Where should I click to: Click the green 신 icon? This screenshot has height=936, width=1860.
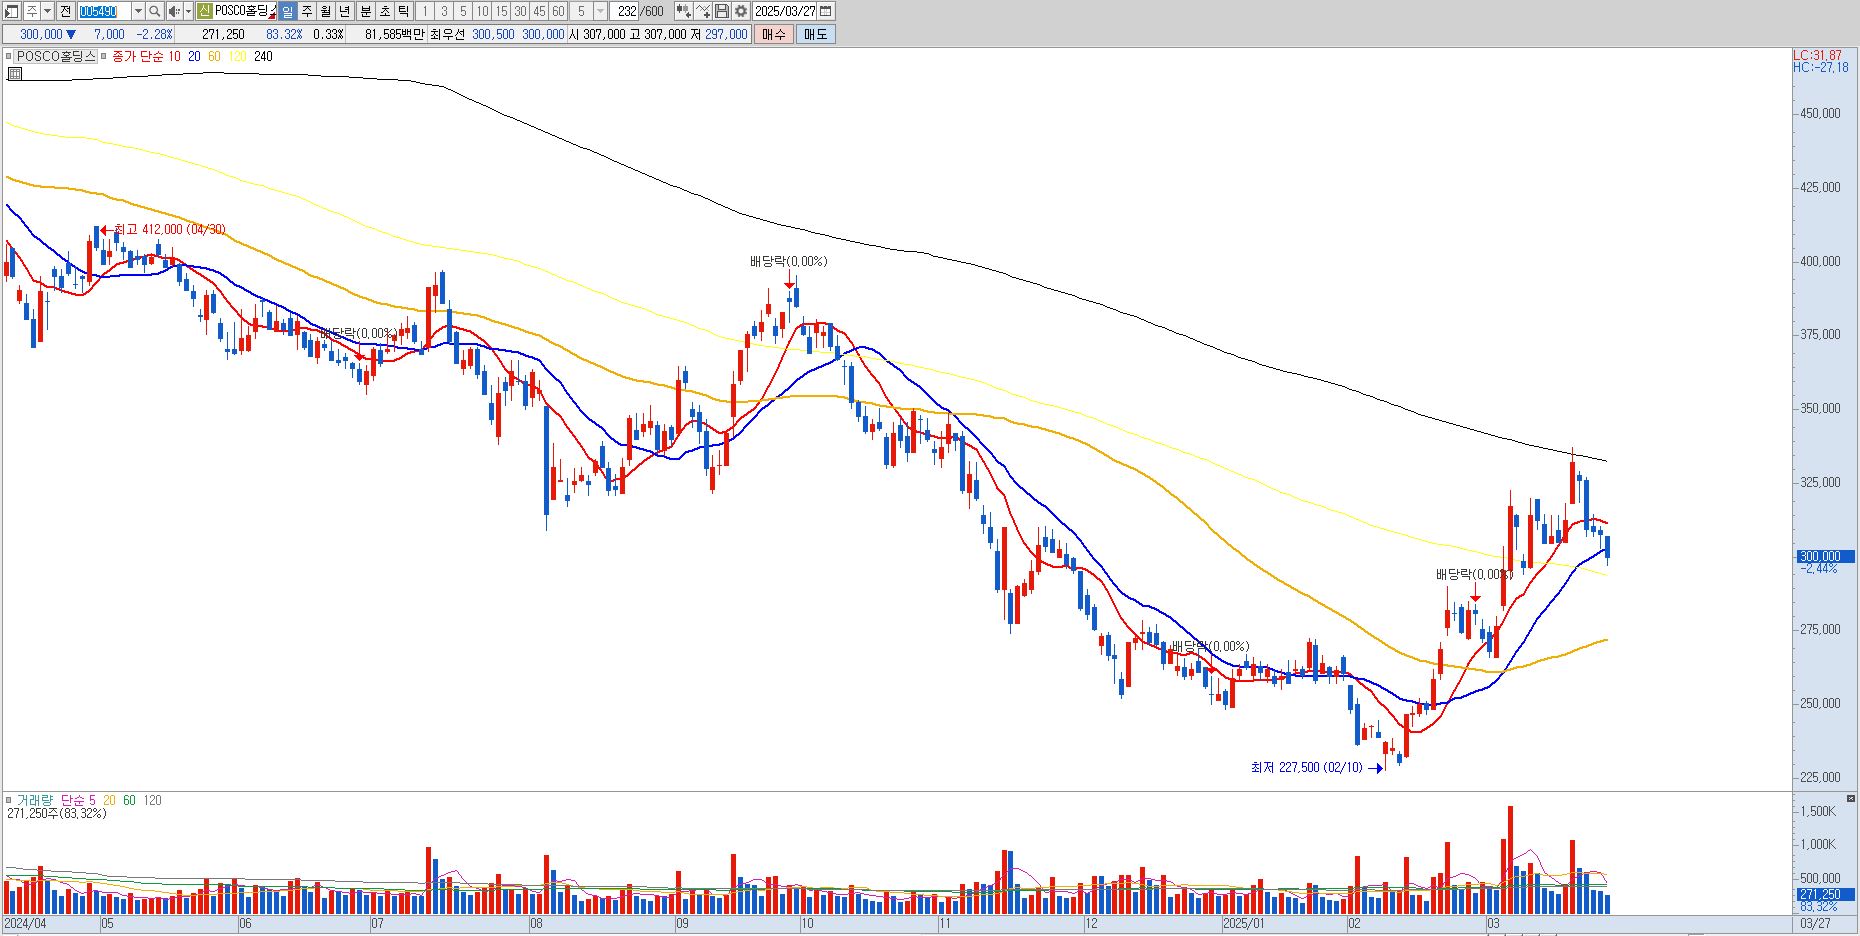tap(205, 11)
